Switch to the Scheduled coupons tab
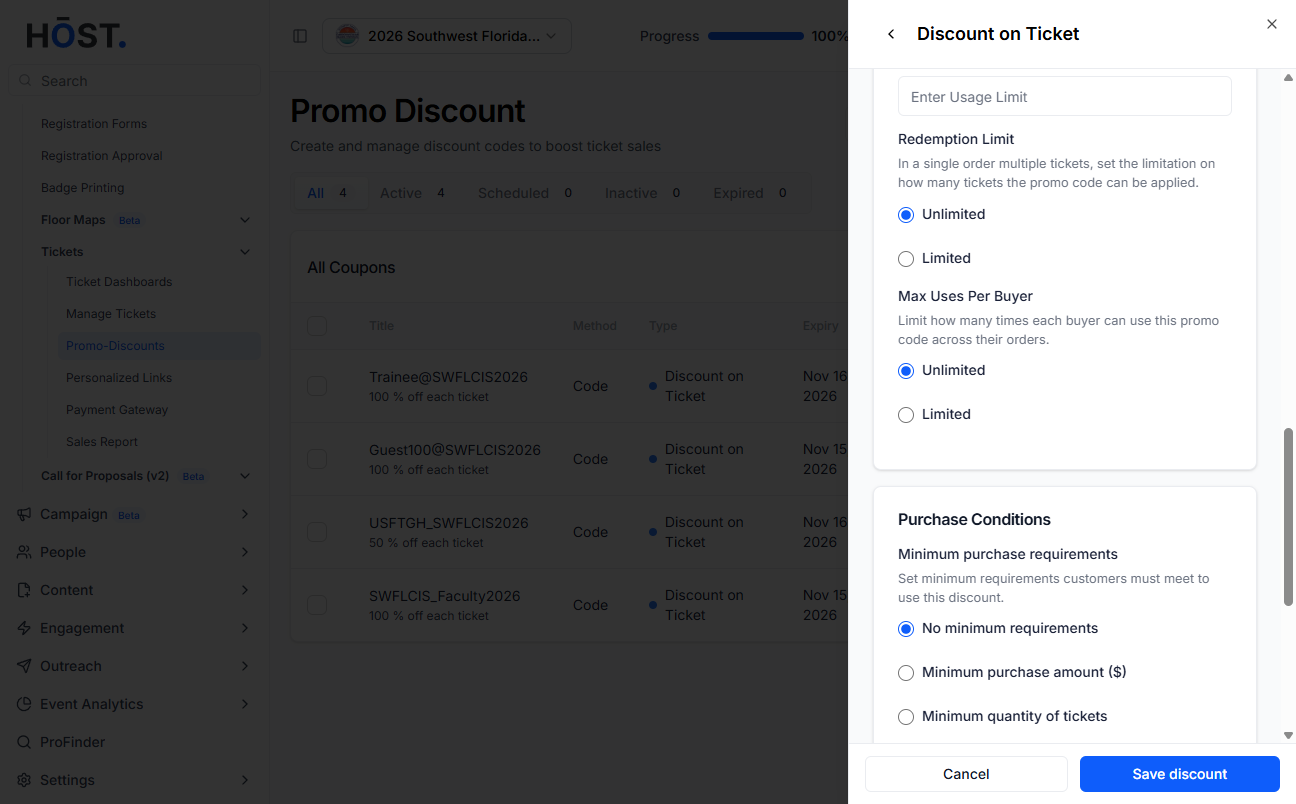This screenshot has height=804, width=1296. (526, 193)
